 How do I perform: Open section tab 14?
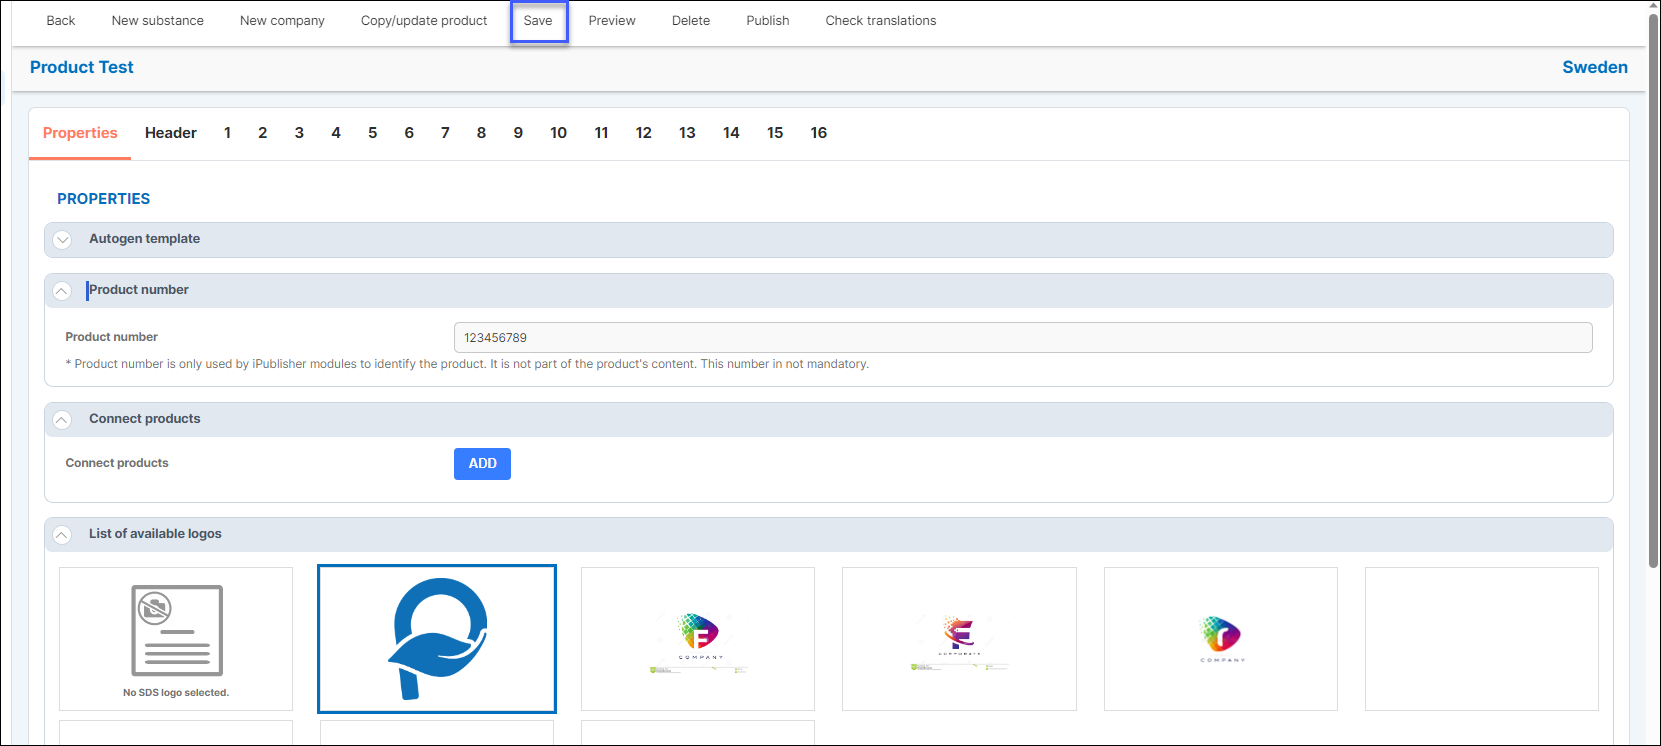pyautogui.click(x=731, y=133)
